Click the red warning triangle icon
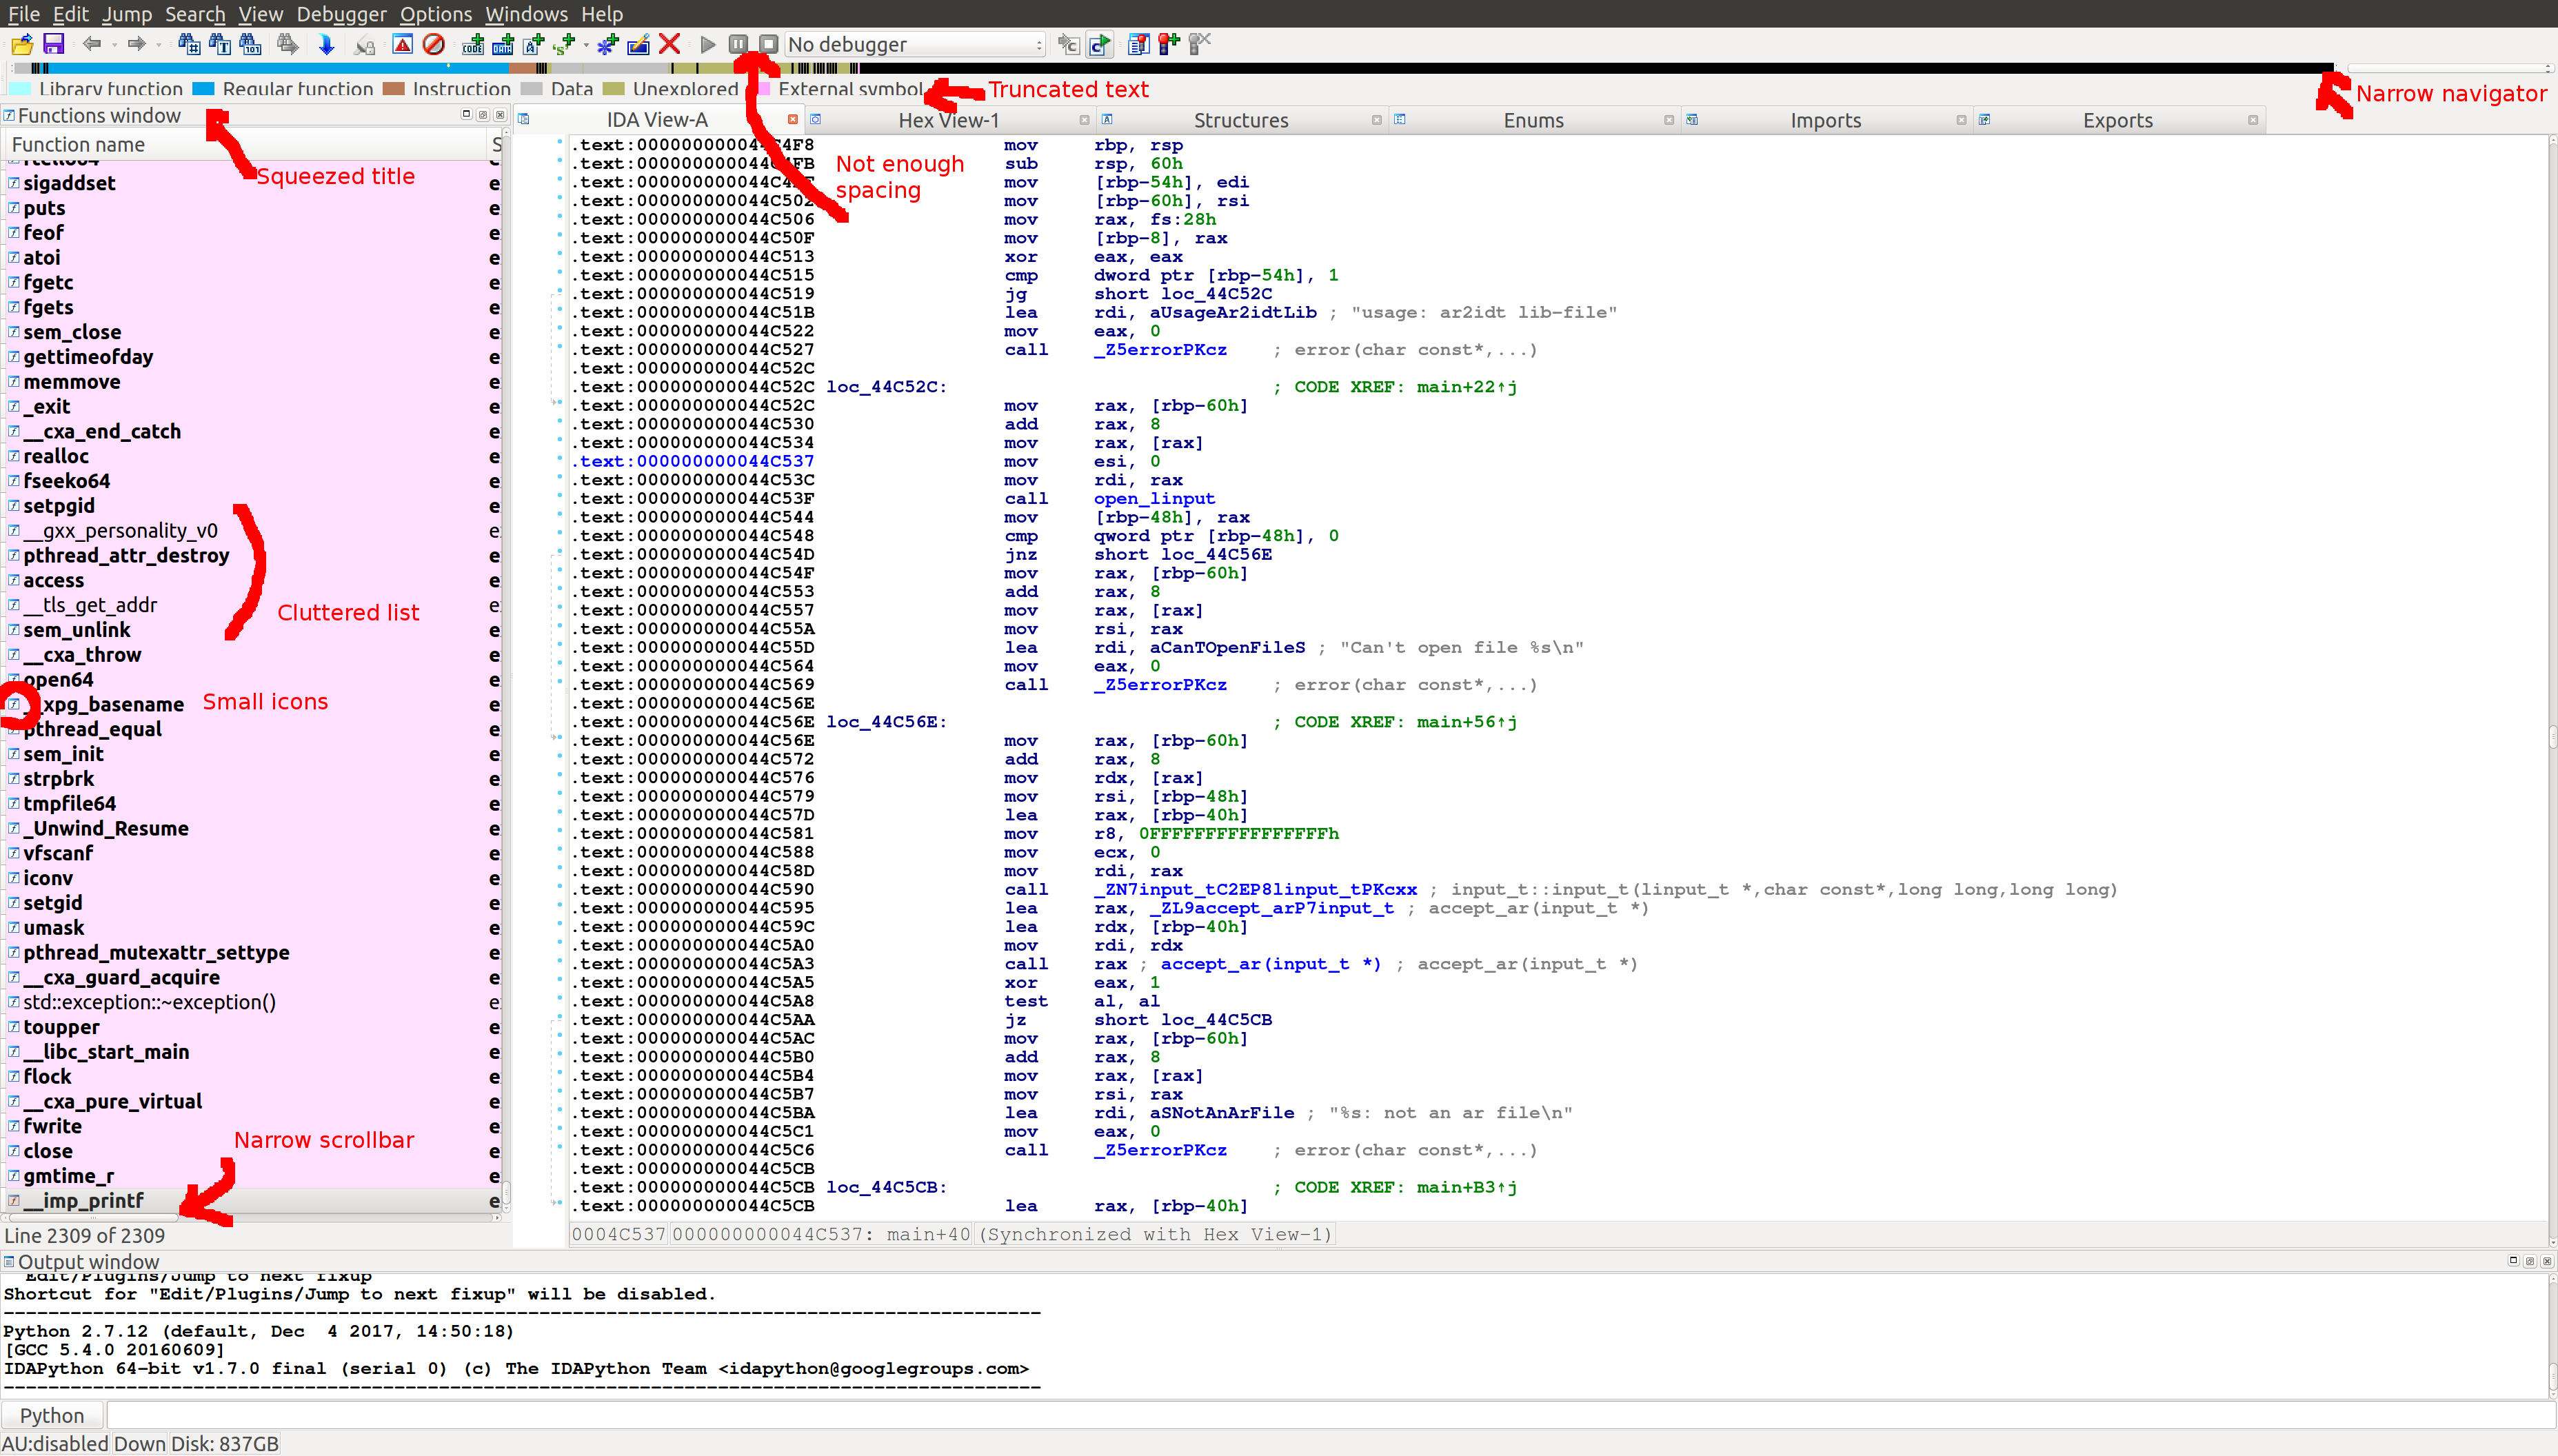Viewport: 2558px width, 1456px height. [402, 44]
